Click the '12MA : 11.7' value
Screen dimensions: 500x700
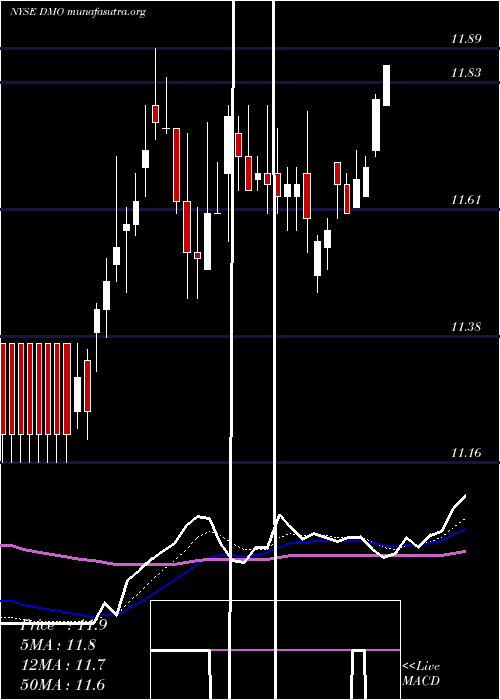(63, 665)
